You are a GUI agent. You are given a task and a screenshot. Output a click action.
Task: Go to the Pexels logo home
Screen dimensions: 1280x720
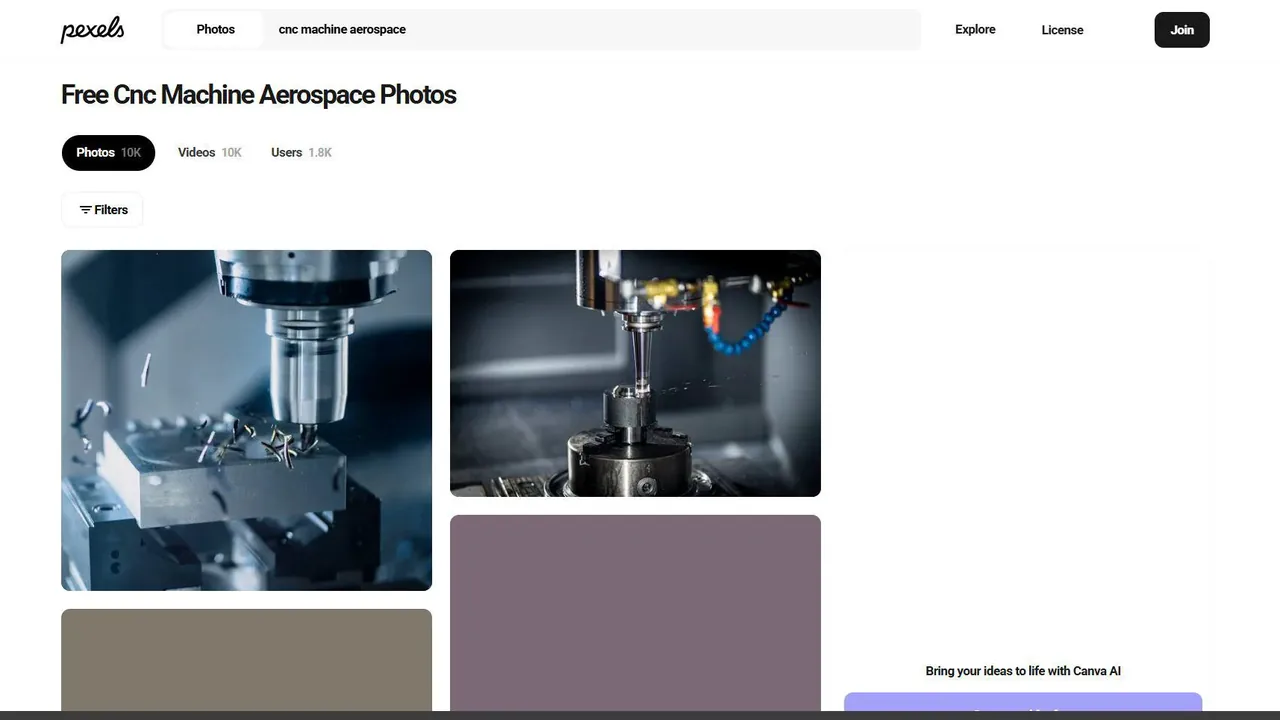point(92,30)
